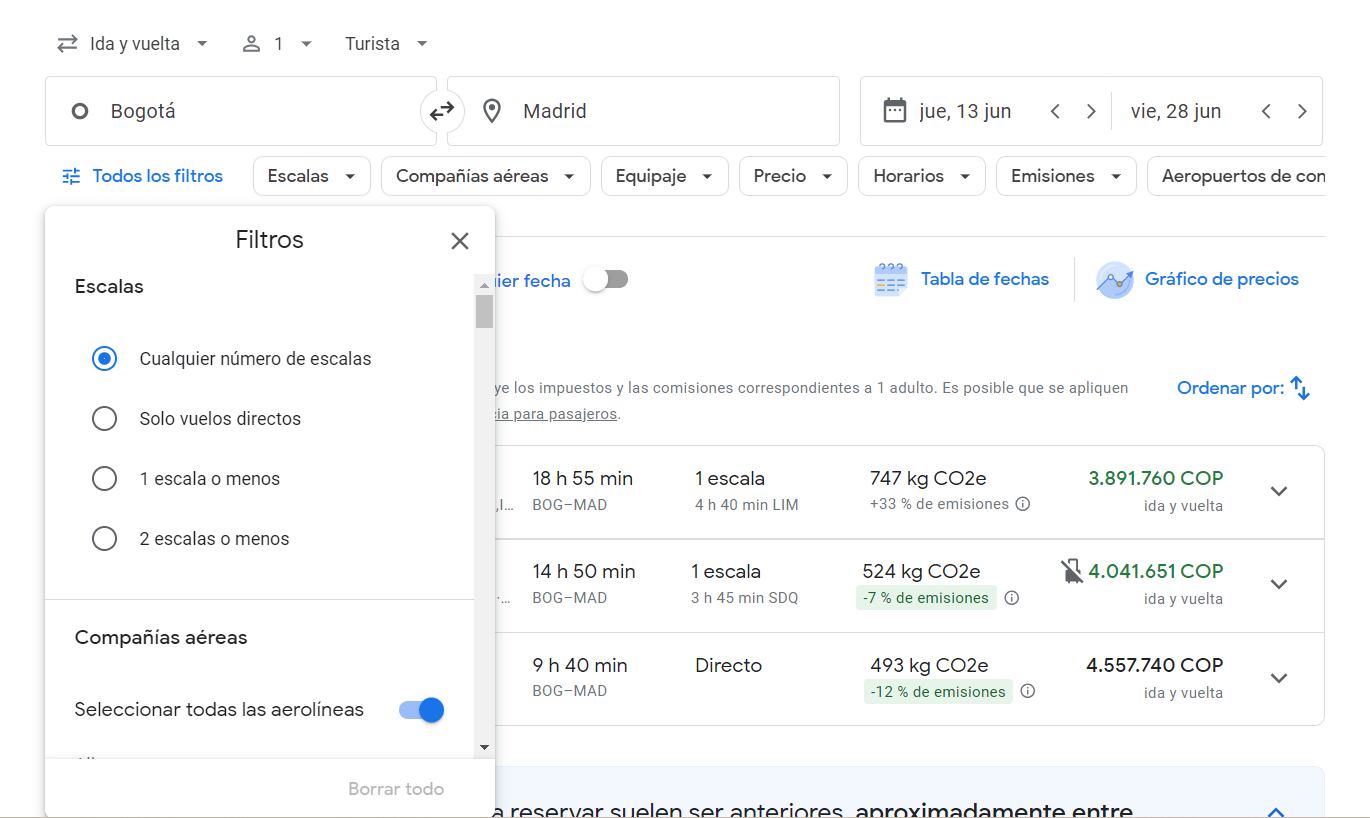Image resolution: width=1370 pixels, height=818 pixels.
Task: Open the Turista class dropdown
Action: 386,44
